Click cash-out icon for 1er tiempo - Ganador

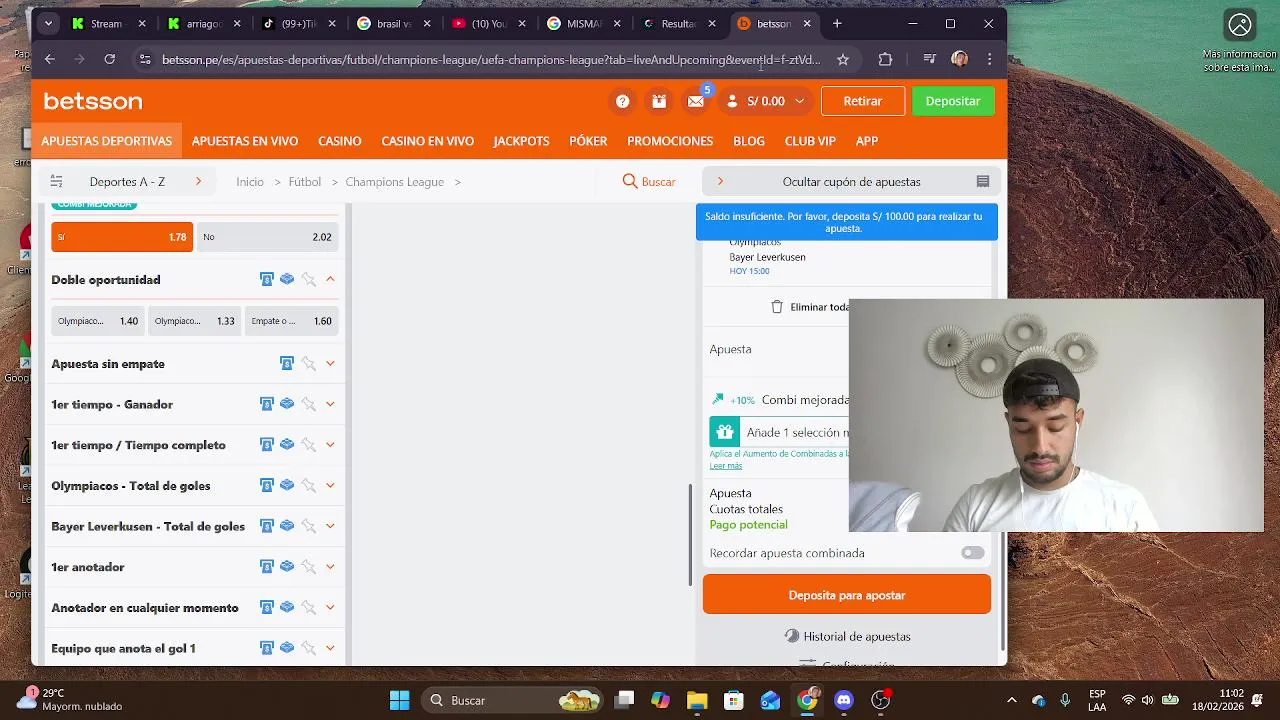[267, 404]
